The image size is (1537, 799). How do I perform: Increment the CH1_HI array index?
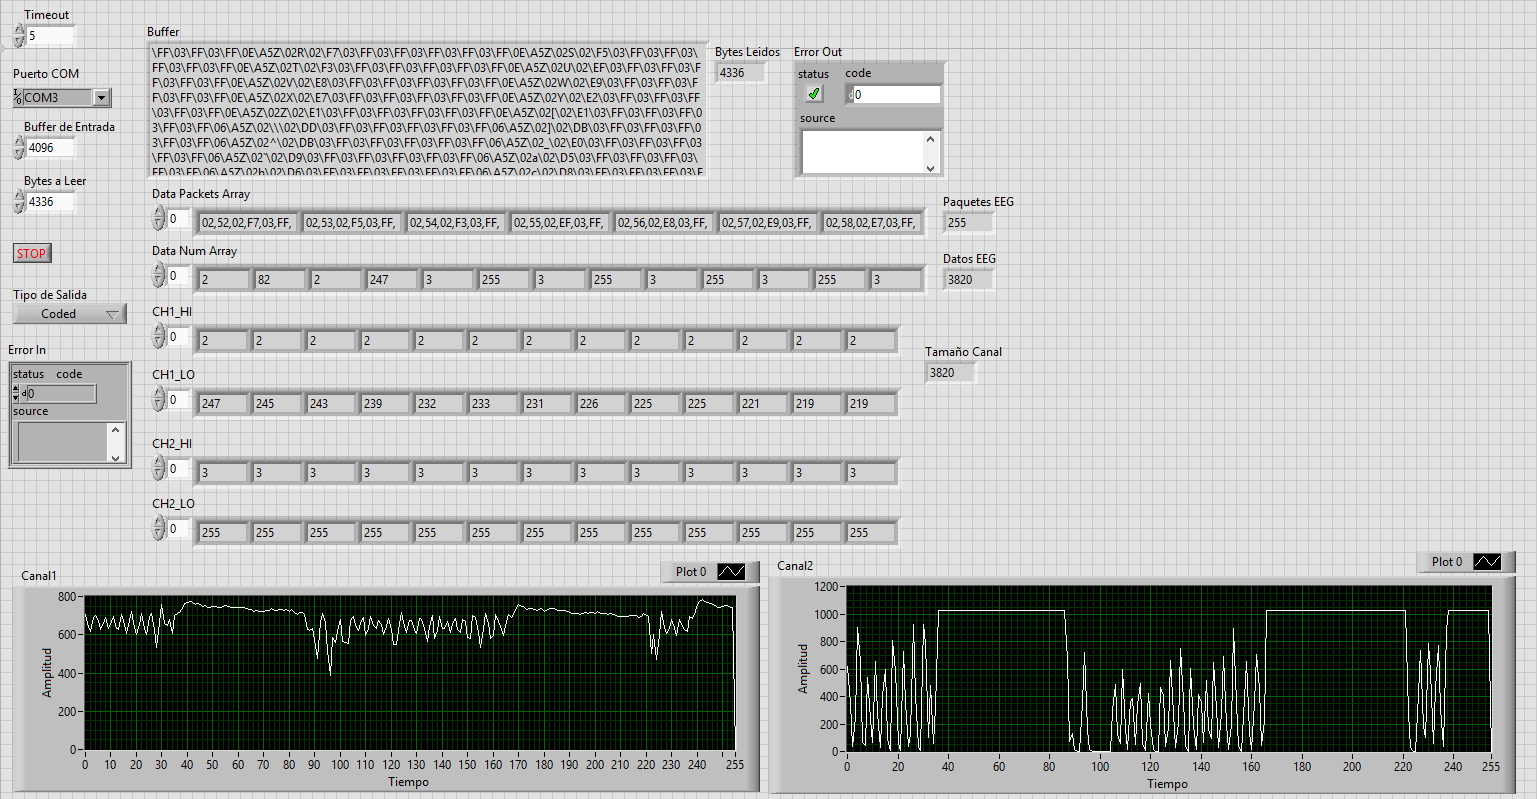pos(157,330)
